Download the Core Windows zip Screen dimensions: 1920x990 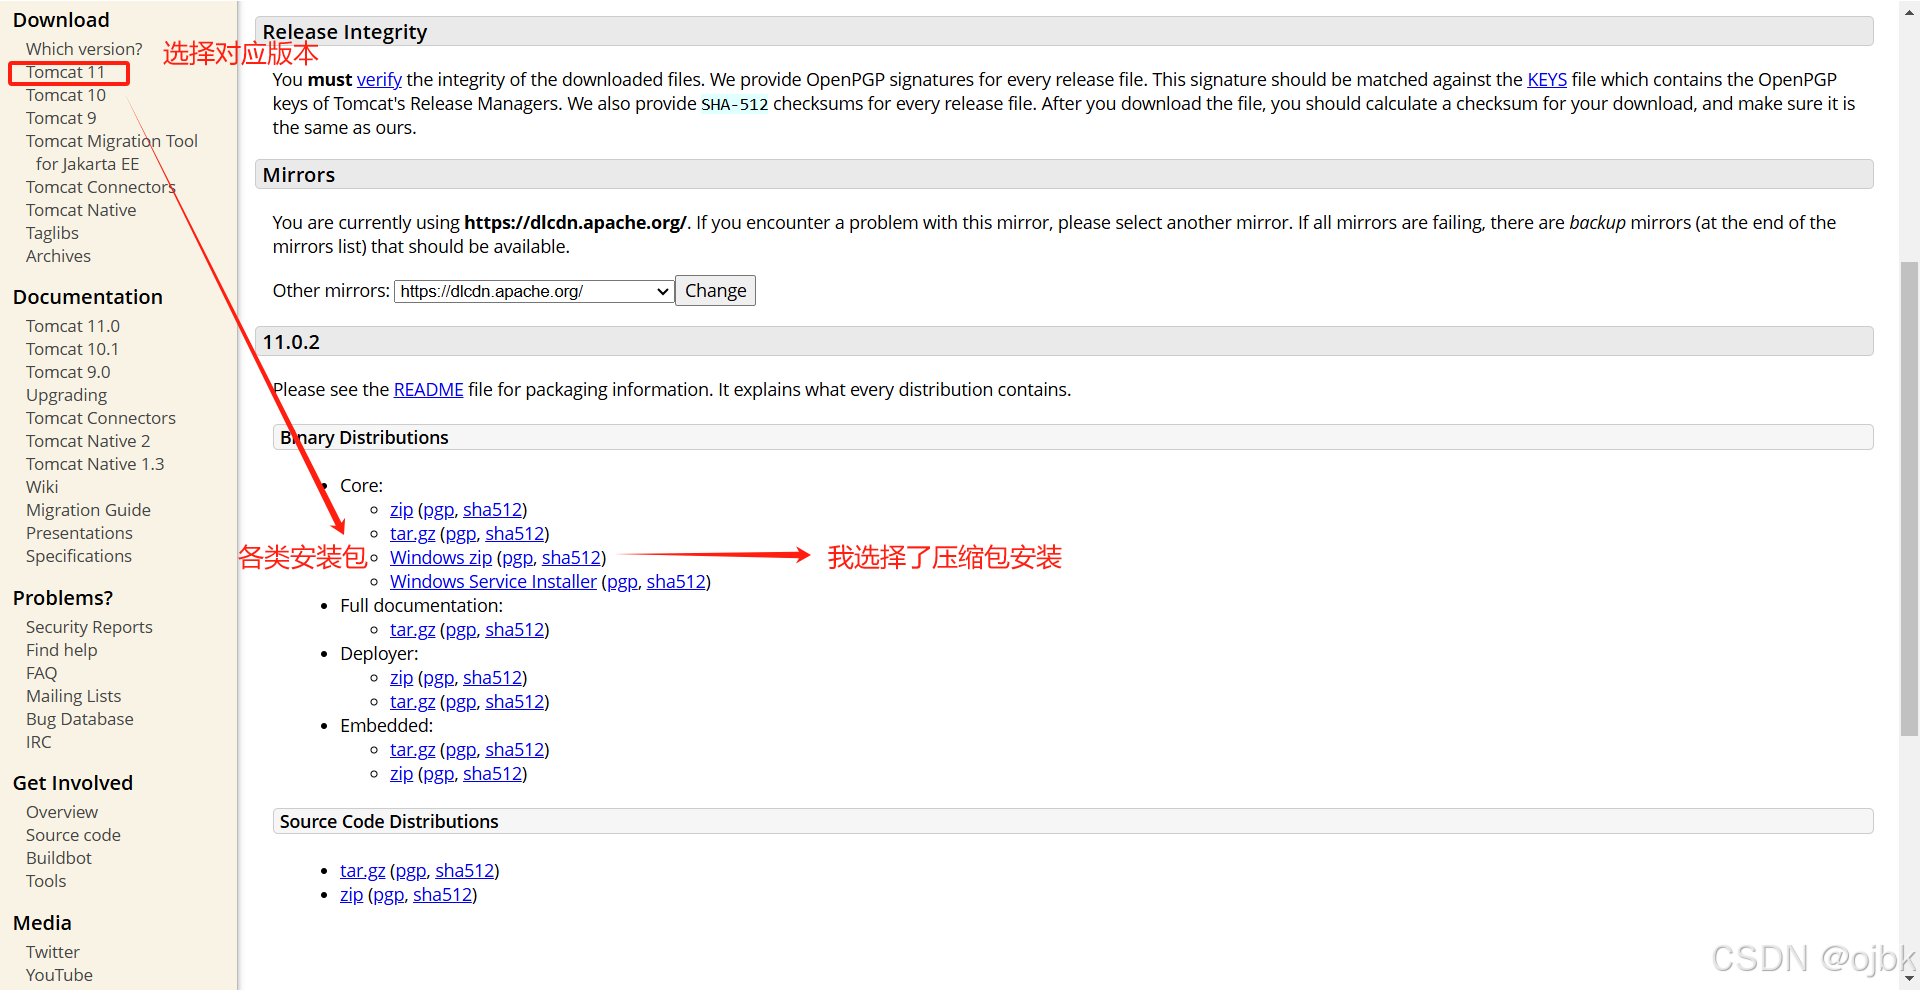tap(441, 558)
